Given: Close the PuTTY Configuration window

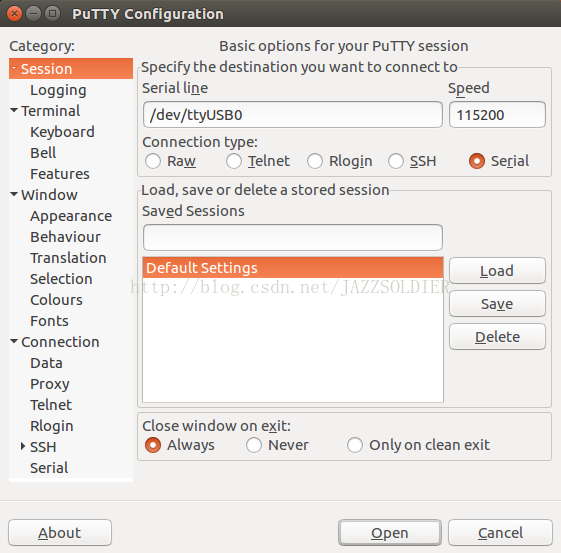Looking at the screenshot, I should pos(14,14).
